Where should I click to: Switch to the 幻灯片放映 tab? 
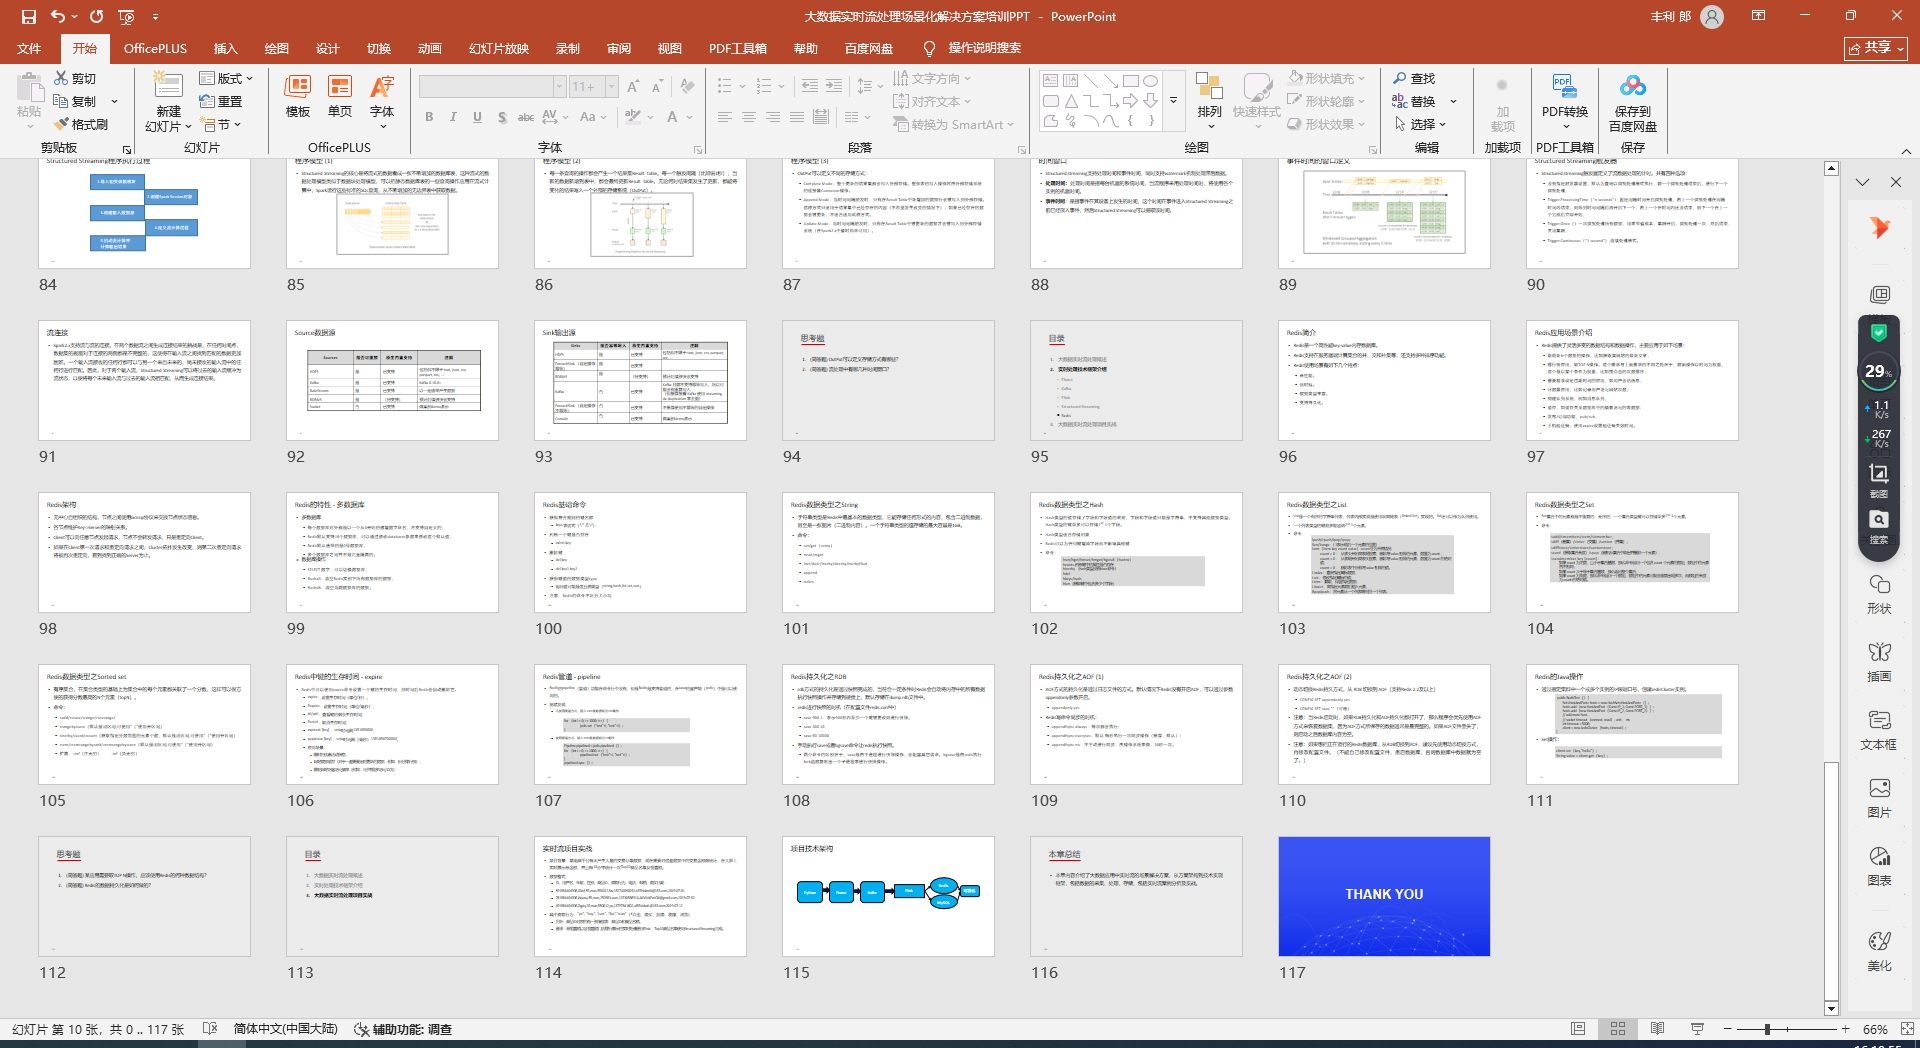pos(498,48)
